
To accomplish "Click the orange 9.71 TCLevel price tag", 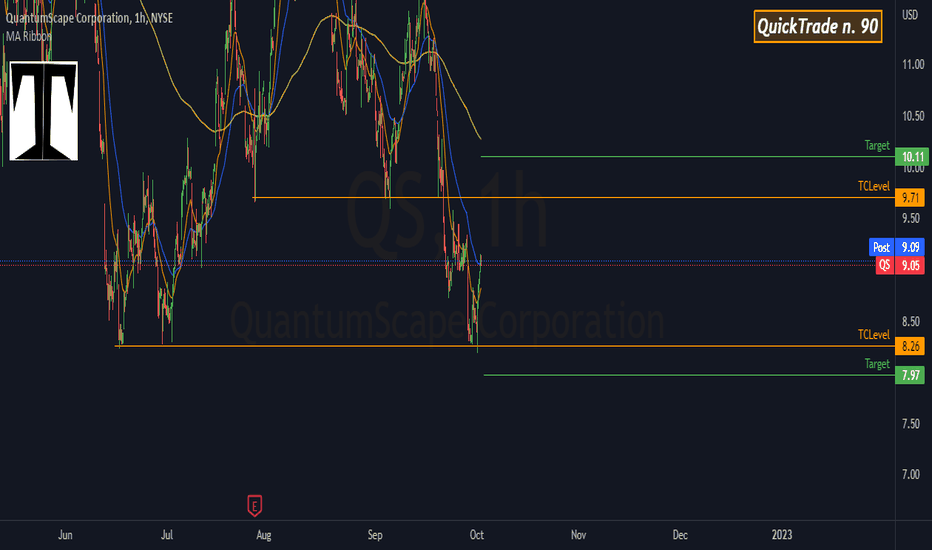I will click(x=910, y=197).
